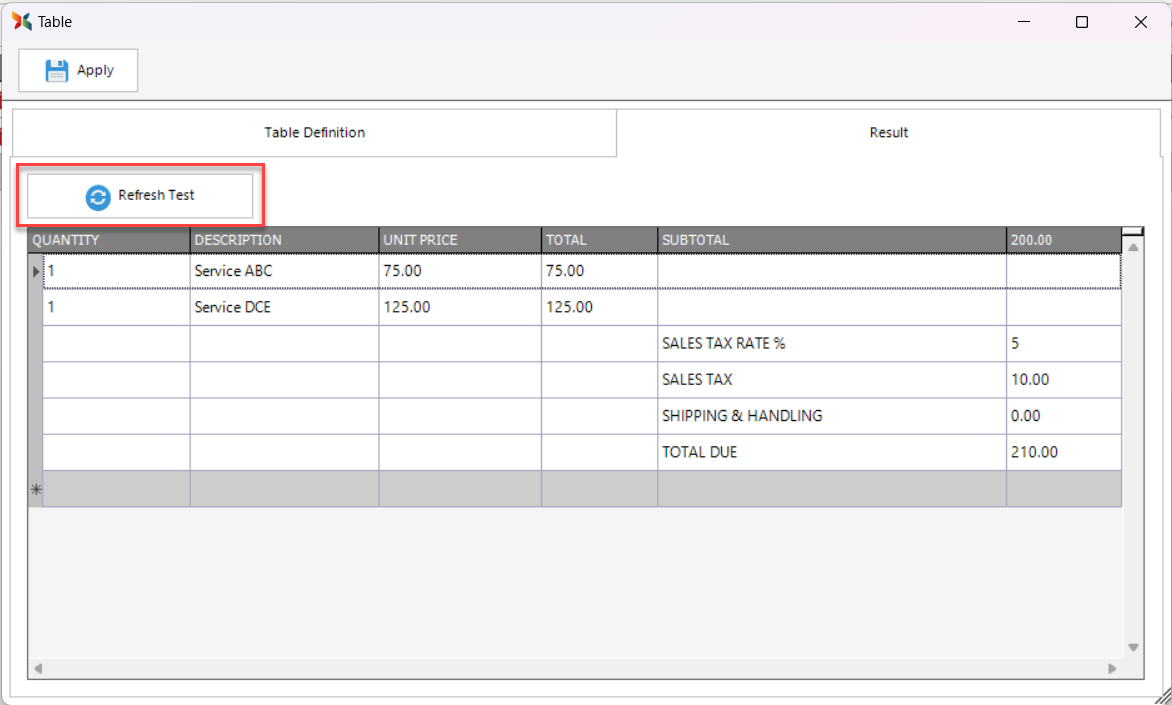Click the new row asterisk marker
1172x705 pixels.
click(36, 489)
